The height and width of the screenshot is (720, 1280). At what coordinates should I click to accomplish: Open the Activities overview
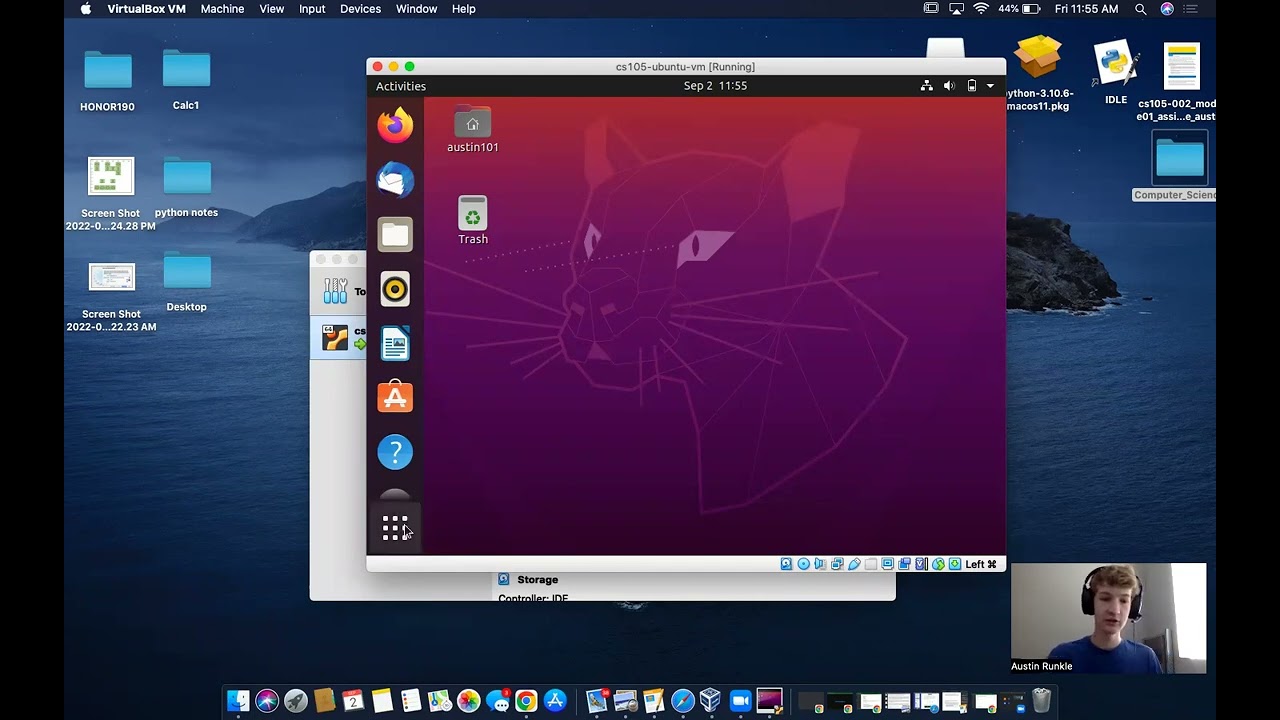401,86
